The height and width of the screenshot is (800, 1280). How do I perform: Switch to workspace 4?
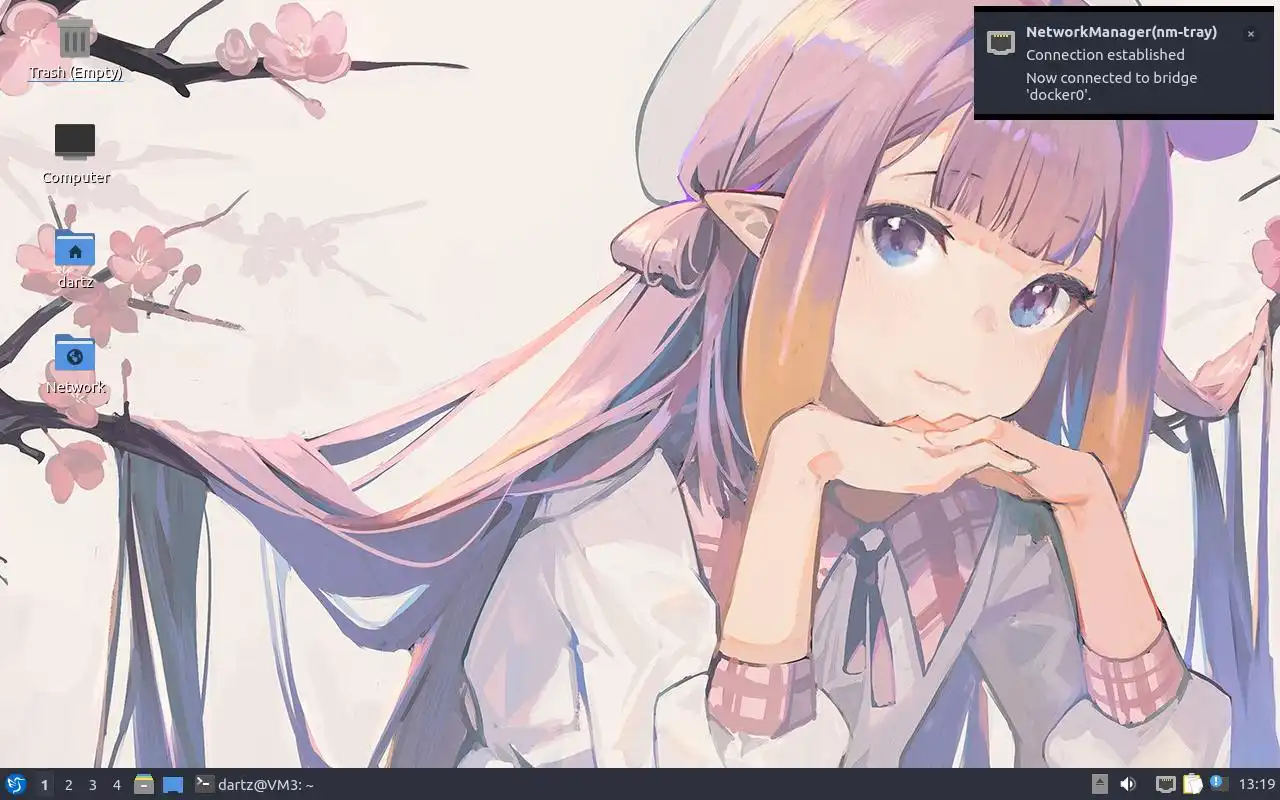pyautogui.click(x=116, y=785)
